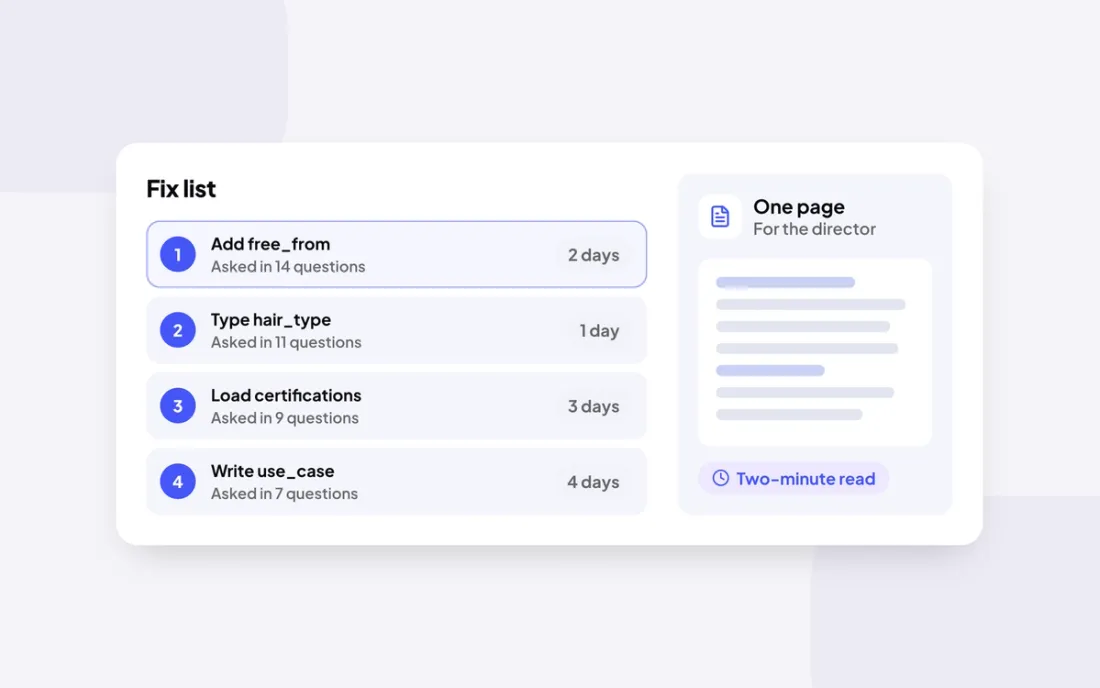Click Asked in 7 questions text
This screenshot has width=1100, height=688.
pyautogui.click(x=284, y=494)
